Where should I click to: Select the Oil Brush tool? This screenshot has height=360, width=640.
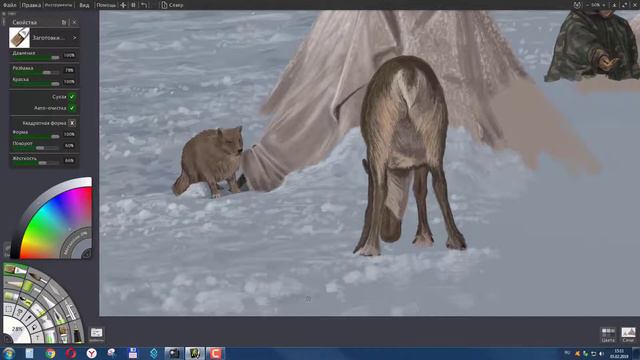tap(15, 269)
